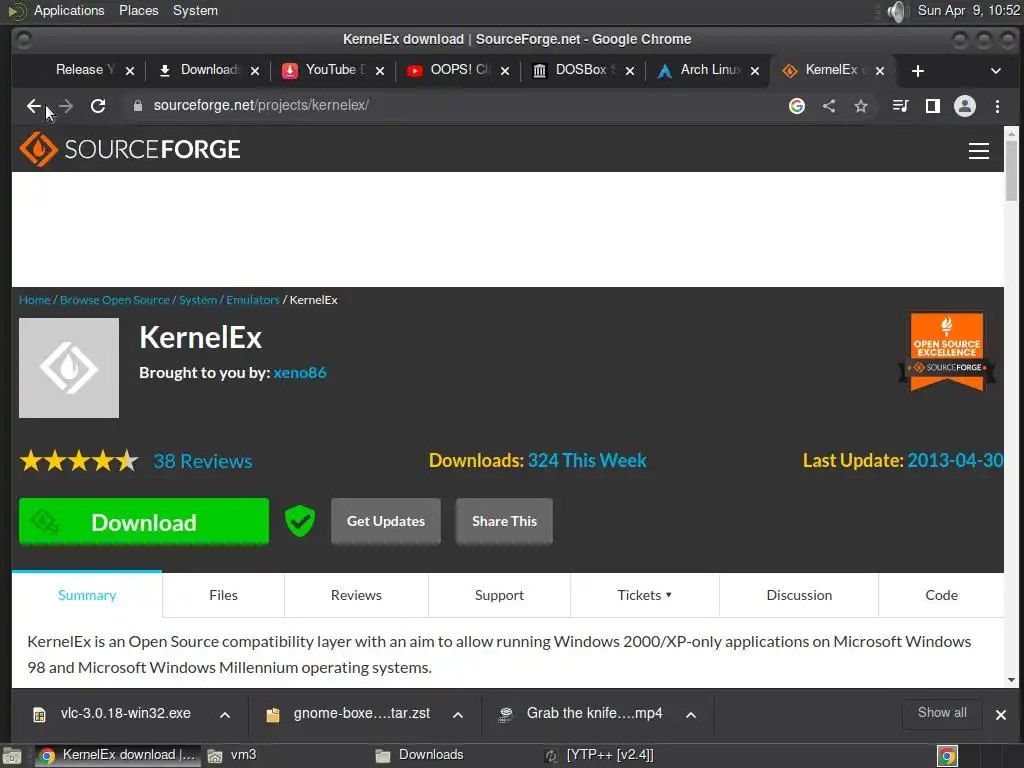Viewport: 1024px width, 768px height.
Task: Click the Open Source Excellence badge
Action: pyautogui.click(x=947, y=351)
